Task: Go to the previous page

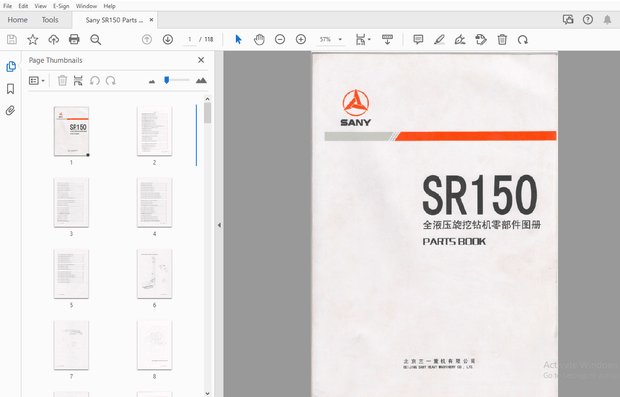Action: (x=147, y=40)
